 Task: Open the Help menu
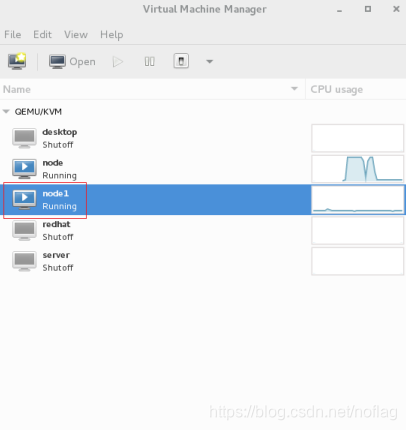(112, 34)
